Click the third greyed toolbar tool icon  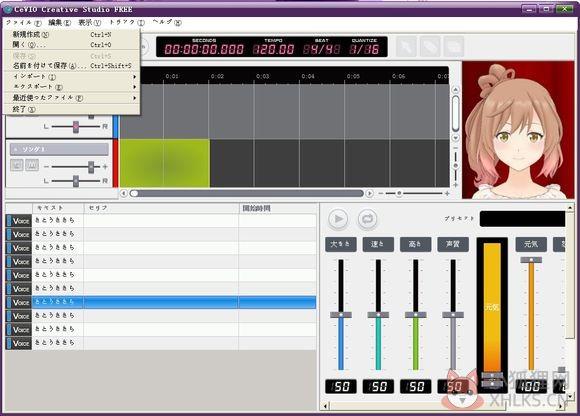[x=454, y=47]
